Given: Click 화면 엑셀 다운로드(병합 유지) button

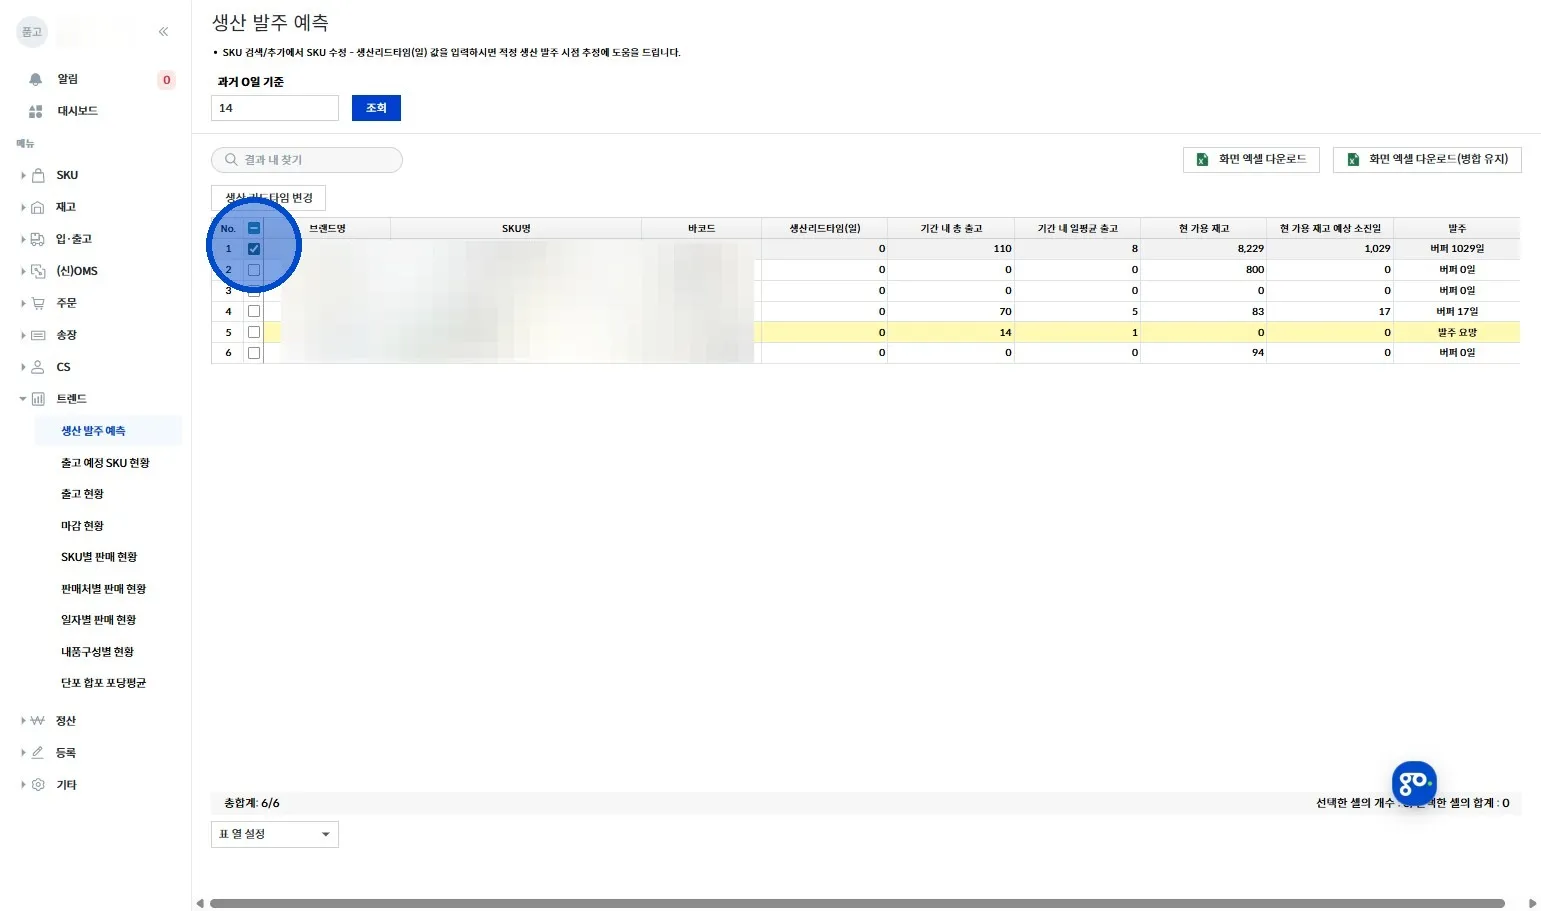Looking at the screenshot, I should (1427, 160).
